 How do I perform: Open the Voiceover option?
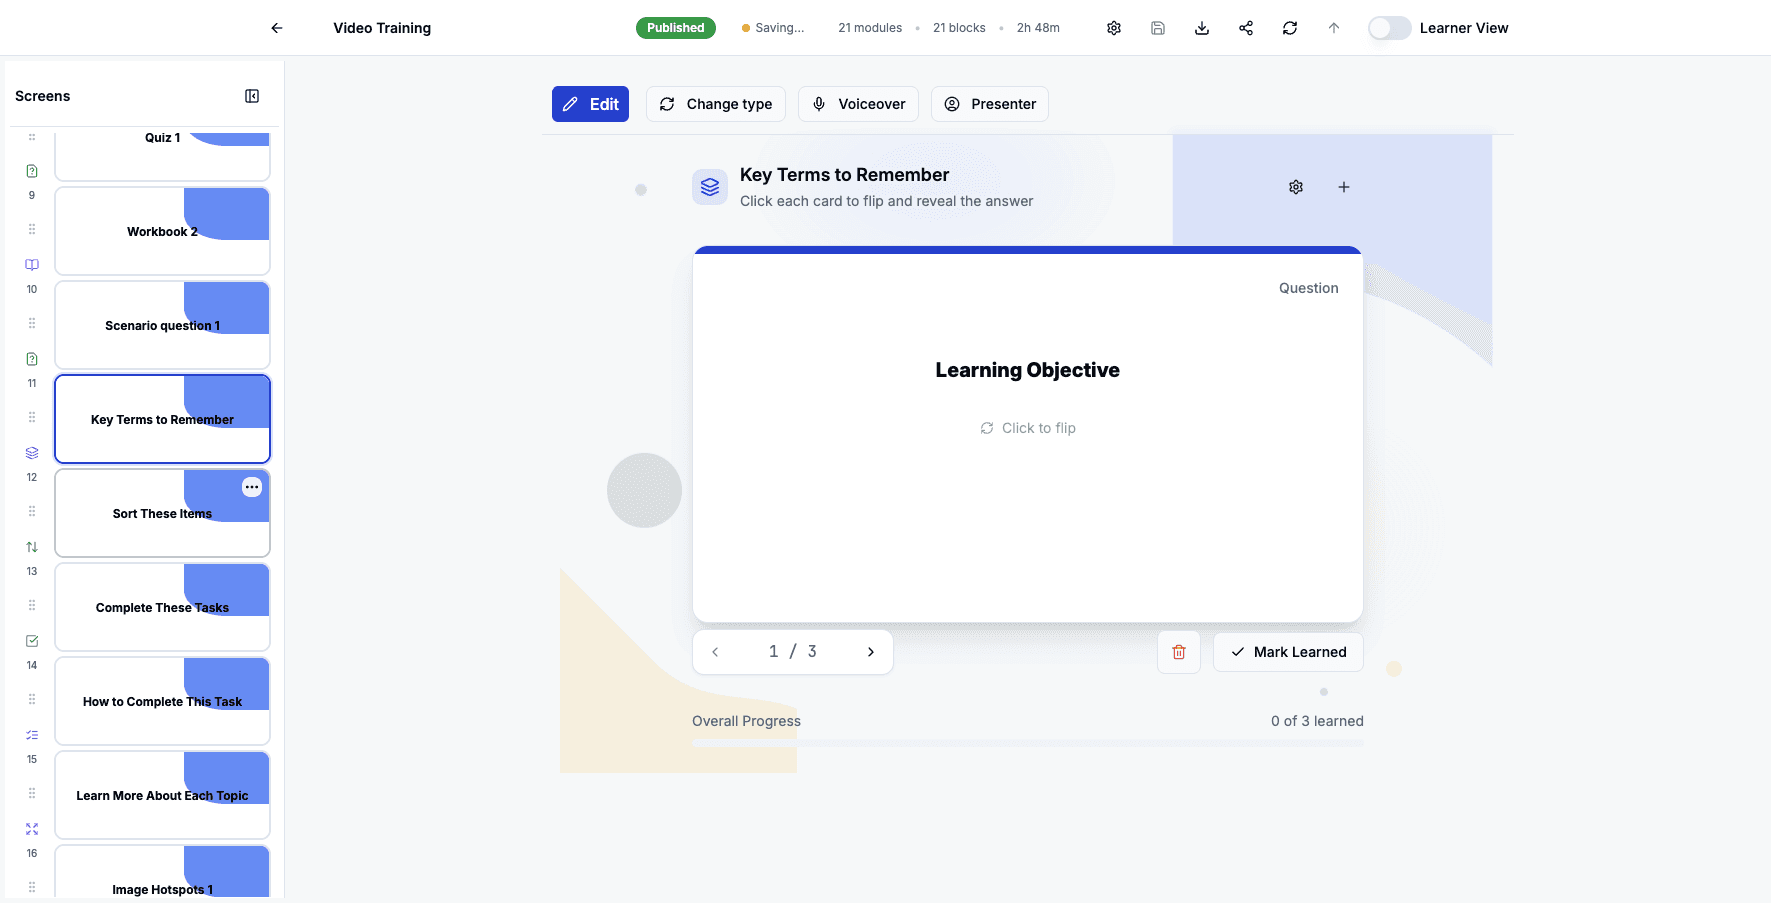858,104
